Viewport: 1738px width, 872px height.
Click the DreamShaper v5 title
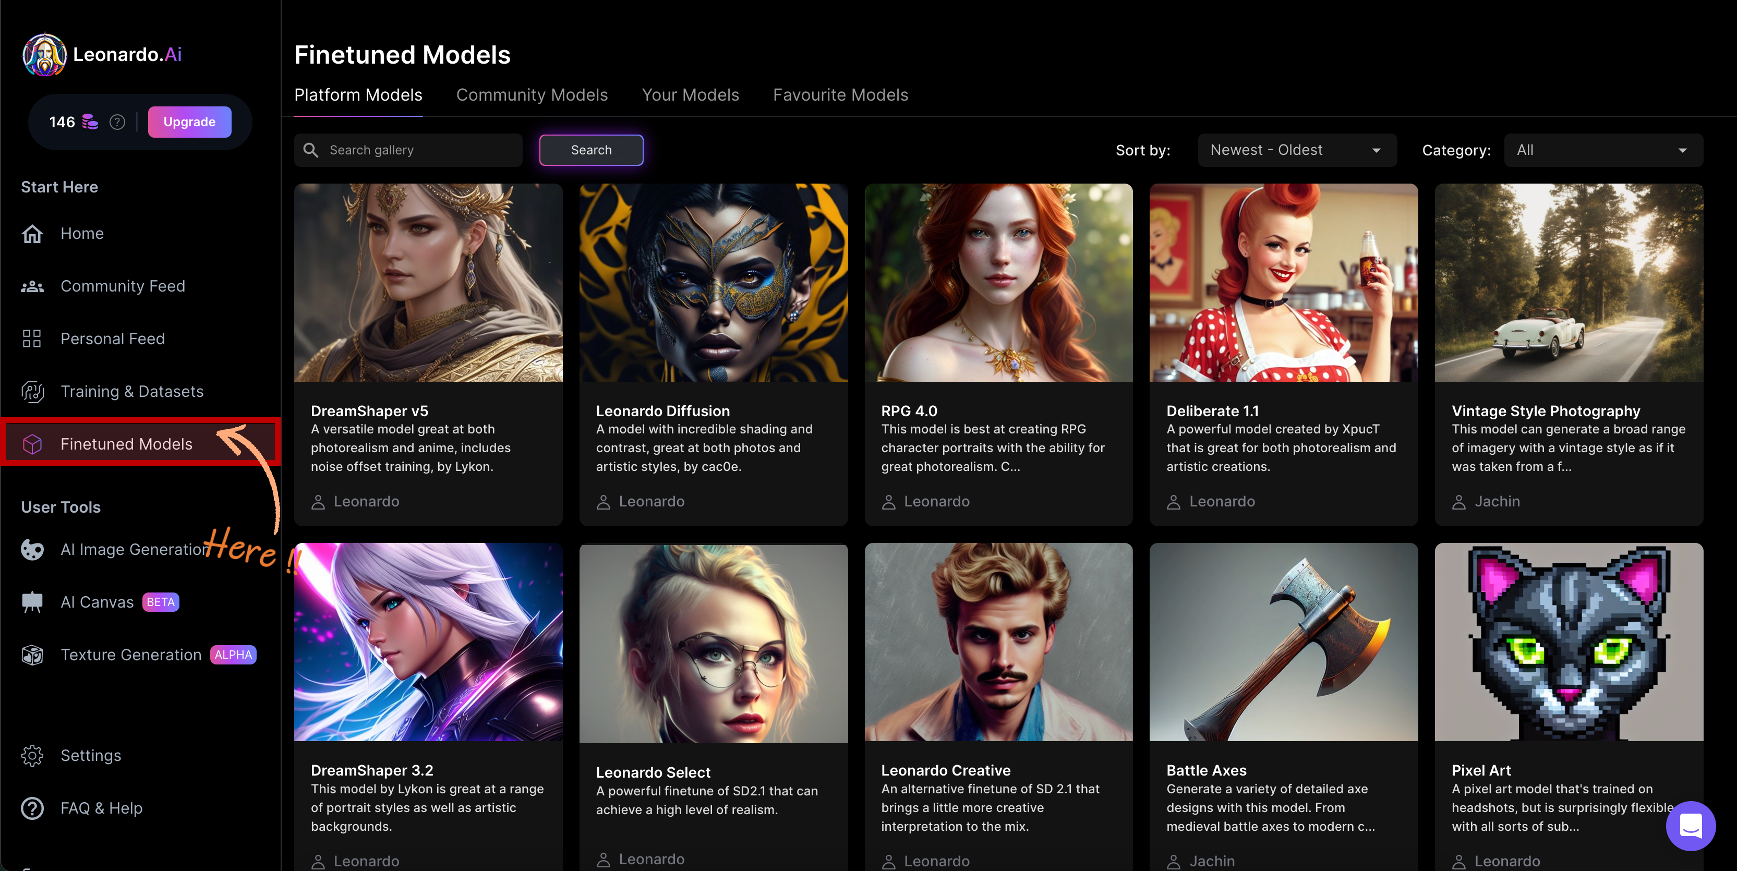pos(370,411)
